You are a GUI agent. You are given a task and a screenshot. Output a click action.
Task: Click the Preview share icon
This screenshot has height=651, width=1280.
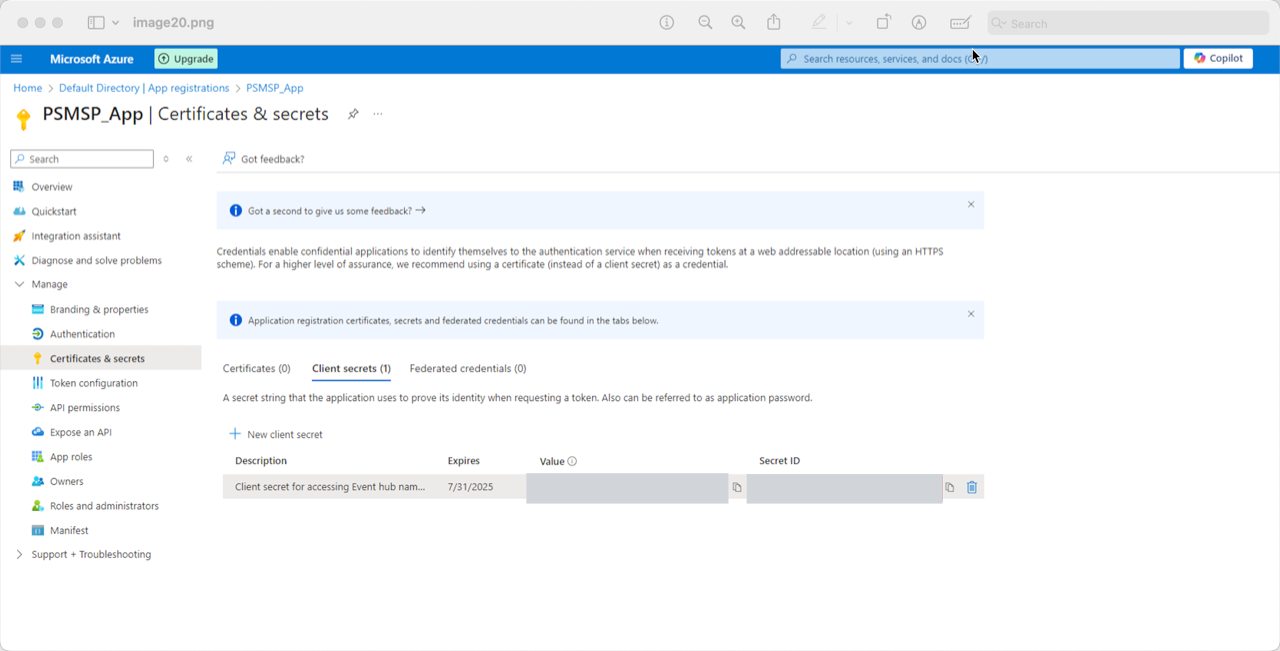773,23
